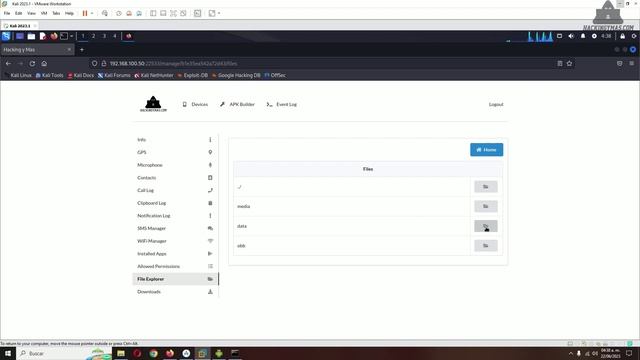Show hidden tray icons chevron

point(571,353)
